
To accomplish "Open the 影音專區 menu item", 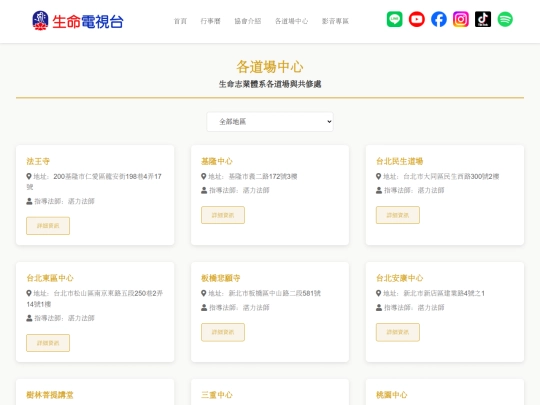I will pos(335,21).
